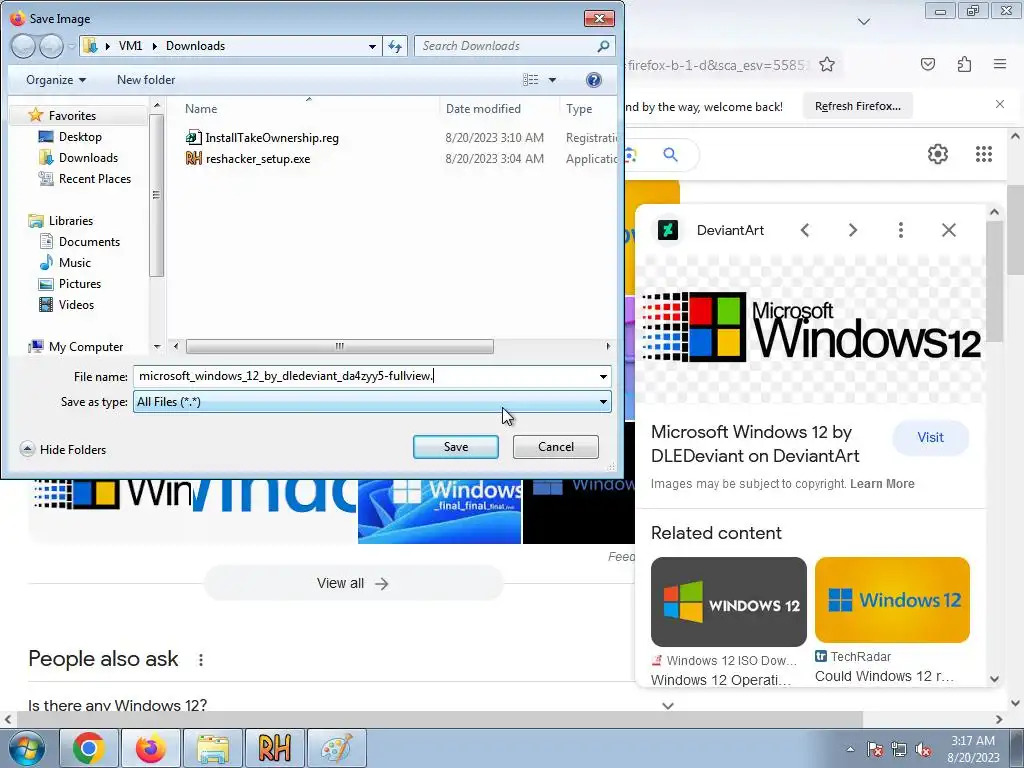Open Resource Hacker from taskbar
1024x768 pixels.
(x=274, y=748)
